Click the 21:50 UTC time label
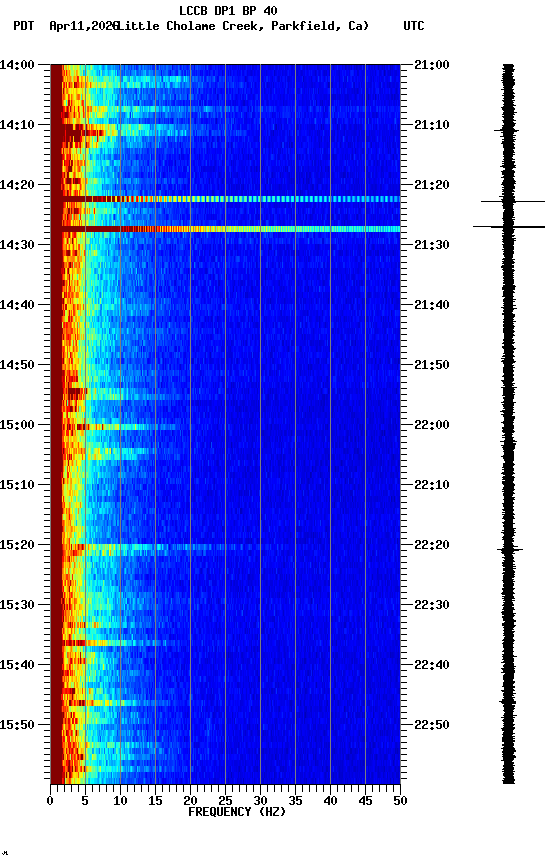 (432, 365)
